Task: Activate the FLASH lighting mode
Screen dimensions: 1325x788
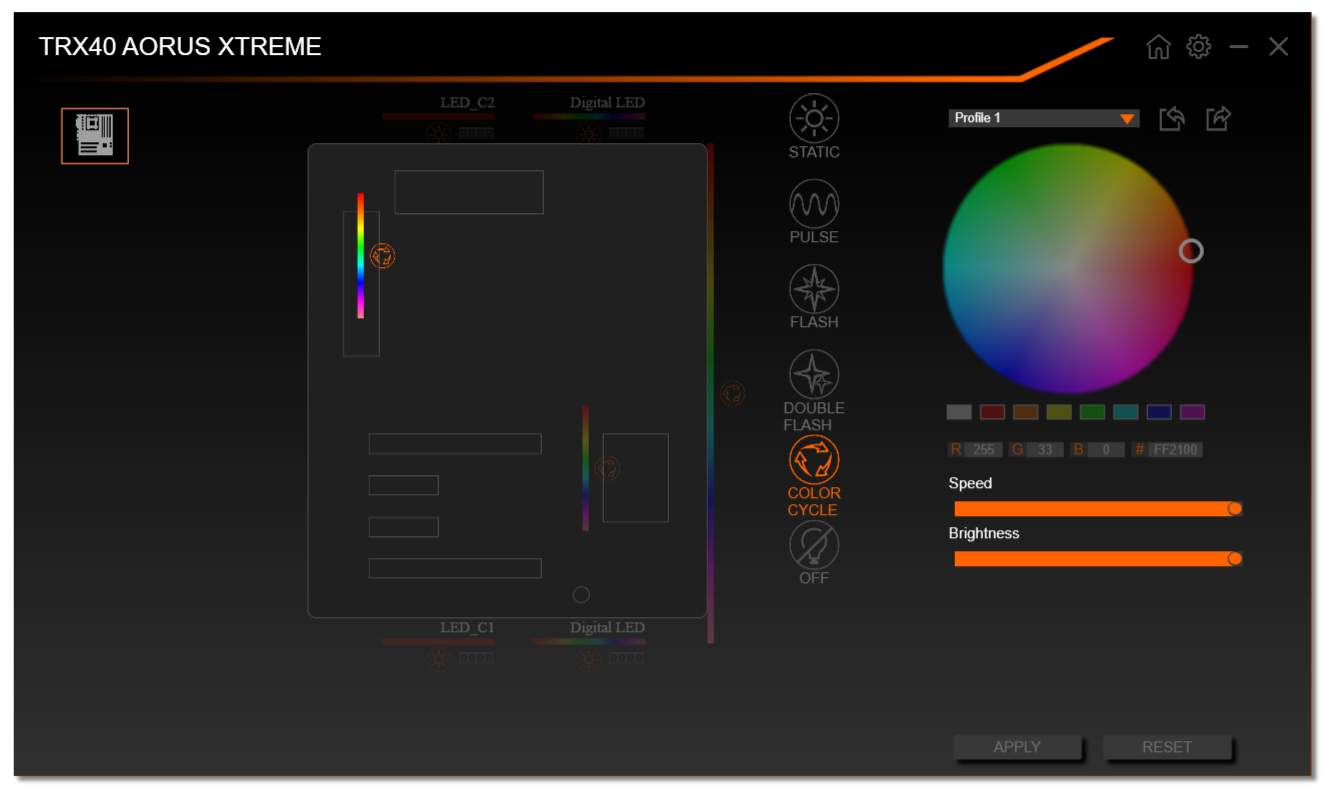Action: pos(814,297)
